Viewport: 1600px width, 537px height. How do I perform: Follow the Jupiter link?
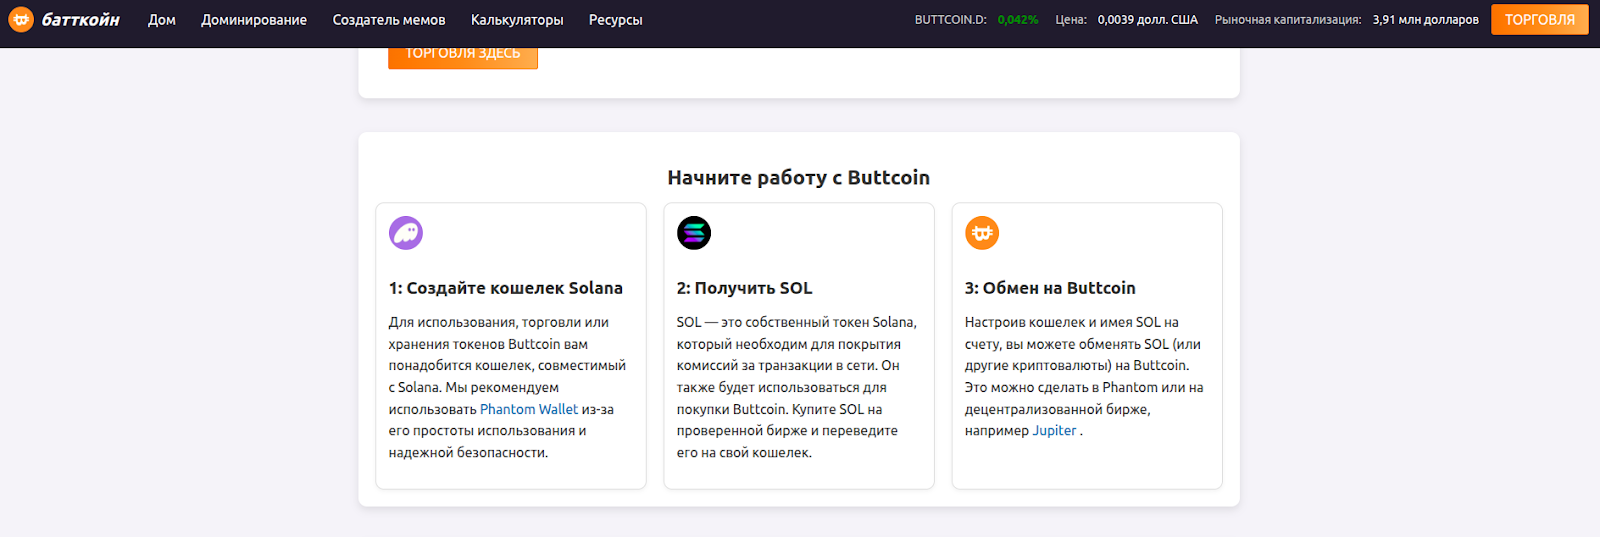(1054, 431)
